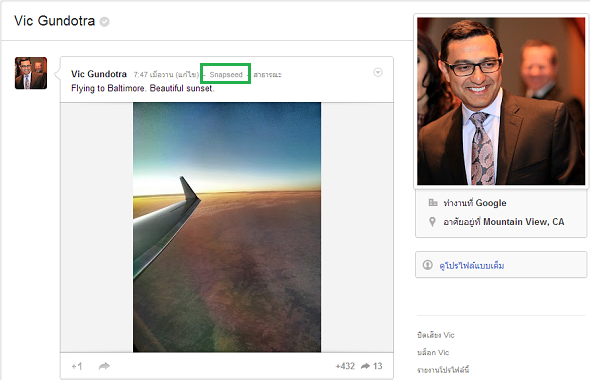The height and width of the screenshot is (380, 590).
Task: Click the large profile photo
Action: tap(501, 101)
